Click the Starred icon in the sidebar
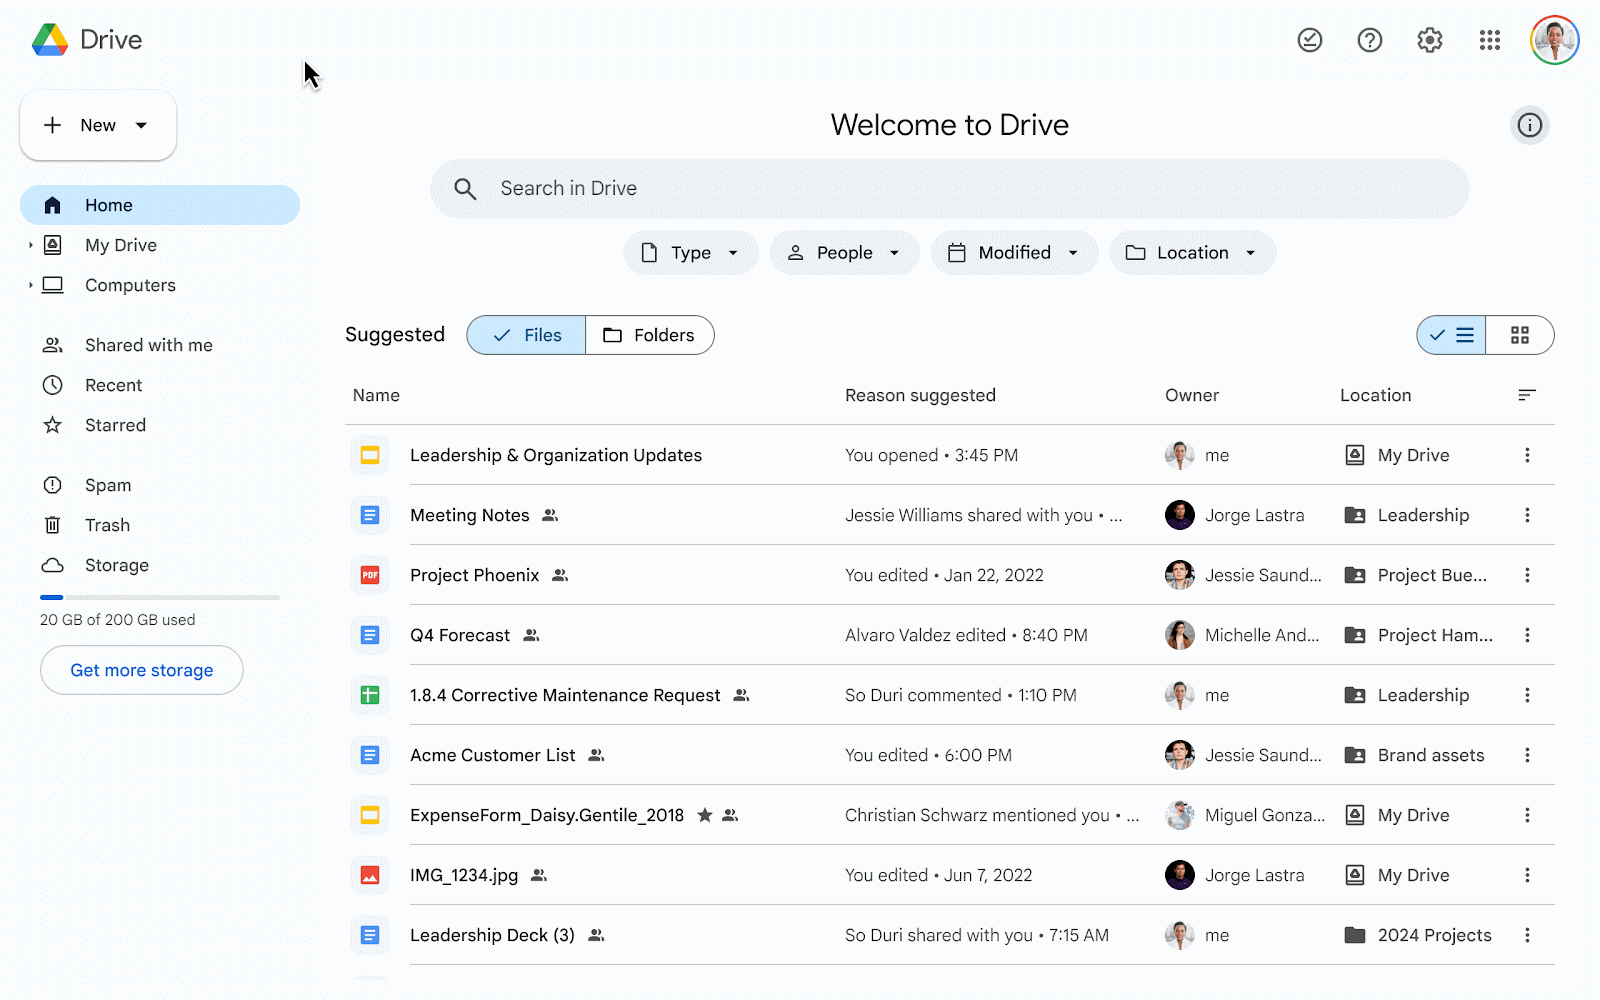1600x1000 pixels. point(52,424)
